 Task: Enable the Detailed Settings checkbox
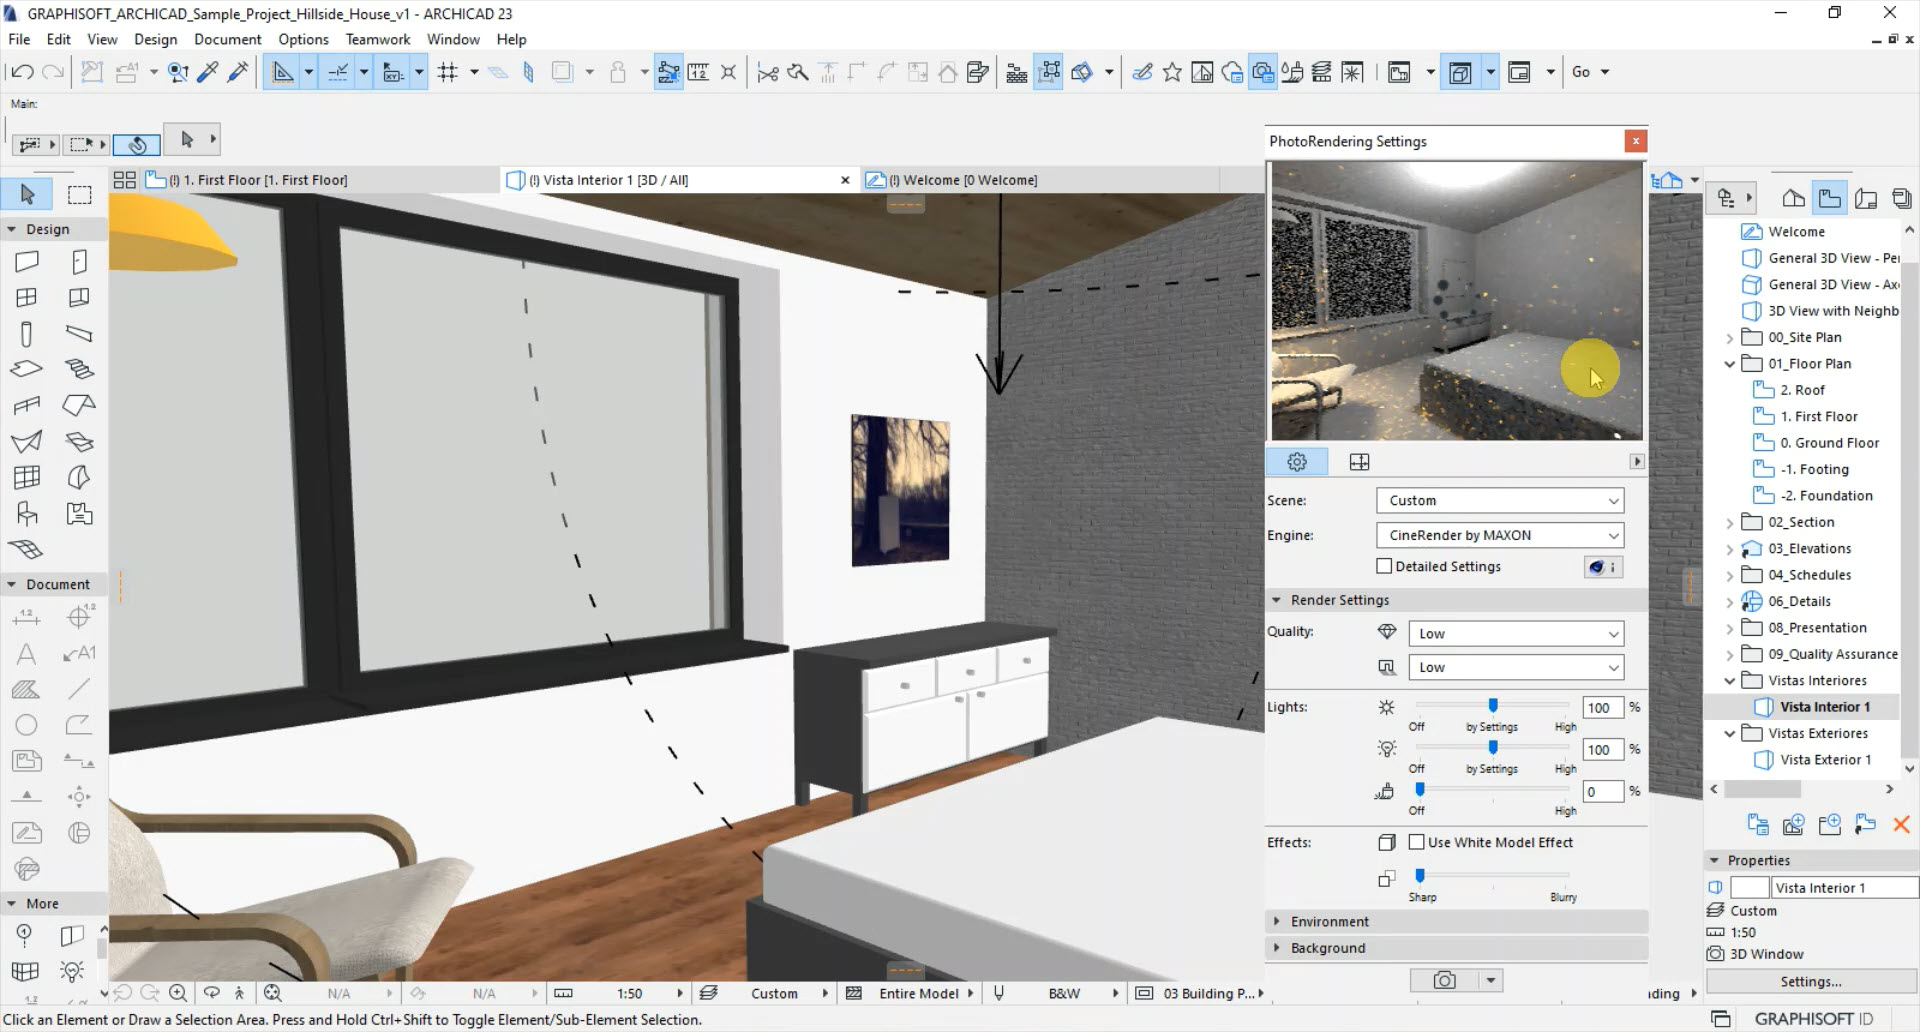click(1384, 566)
